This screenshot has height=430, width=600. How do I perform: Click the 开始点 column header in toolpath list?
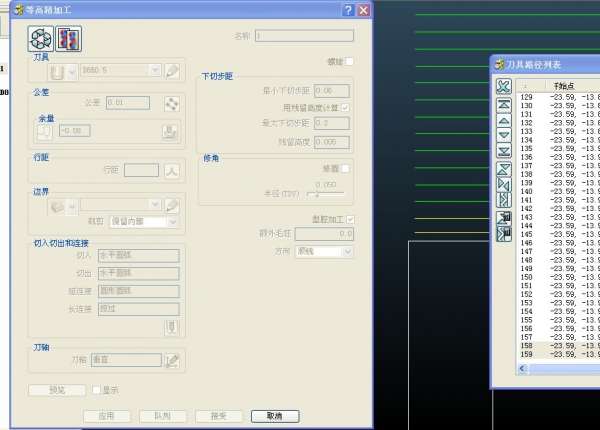(564, 86)
